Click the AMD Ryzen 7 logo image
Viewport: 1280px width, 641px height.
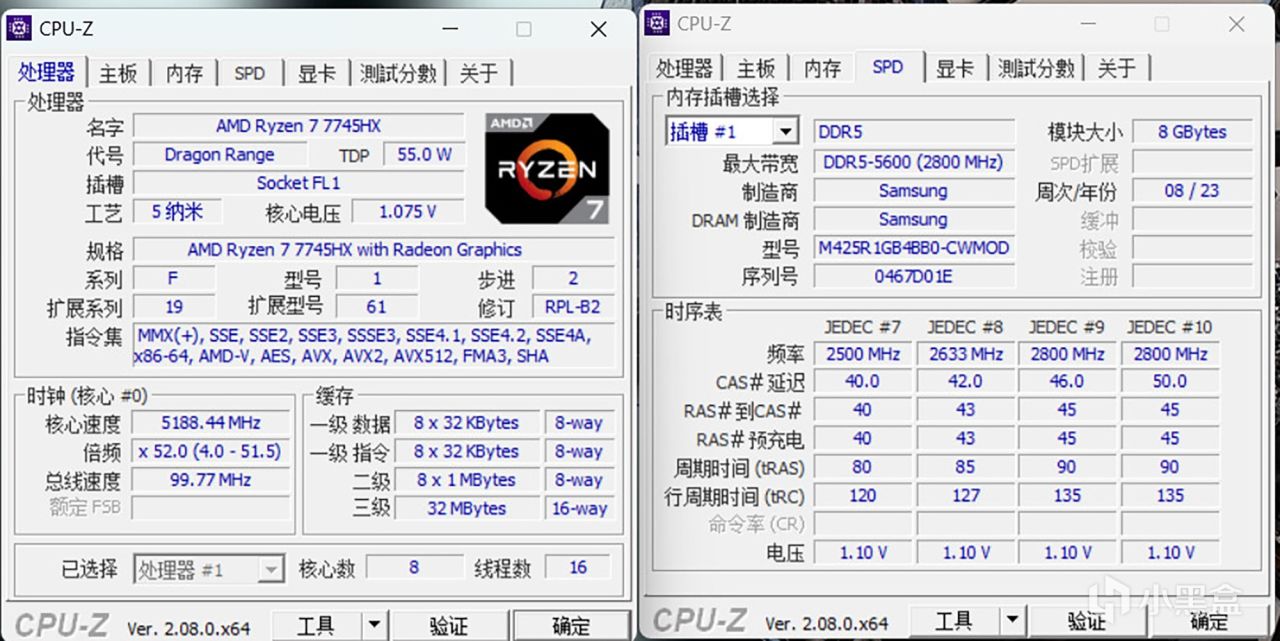(x=546, y=168)
